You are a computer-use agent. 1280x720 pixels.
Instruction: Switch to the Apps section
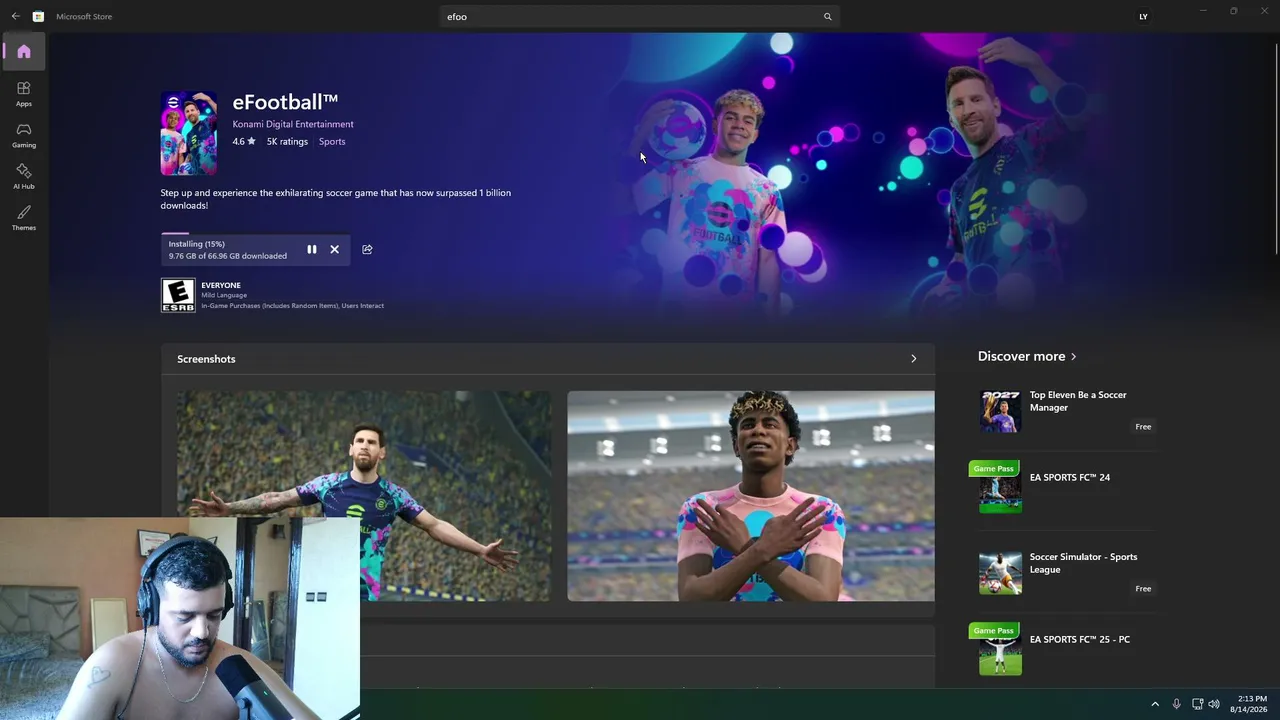click(x=24, y=94)
